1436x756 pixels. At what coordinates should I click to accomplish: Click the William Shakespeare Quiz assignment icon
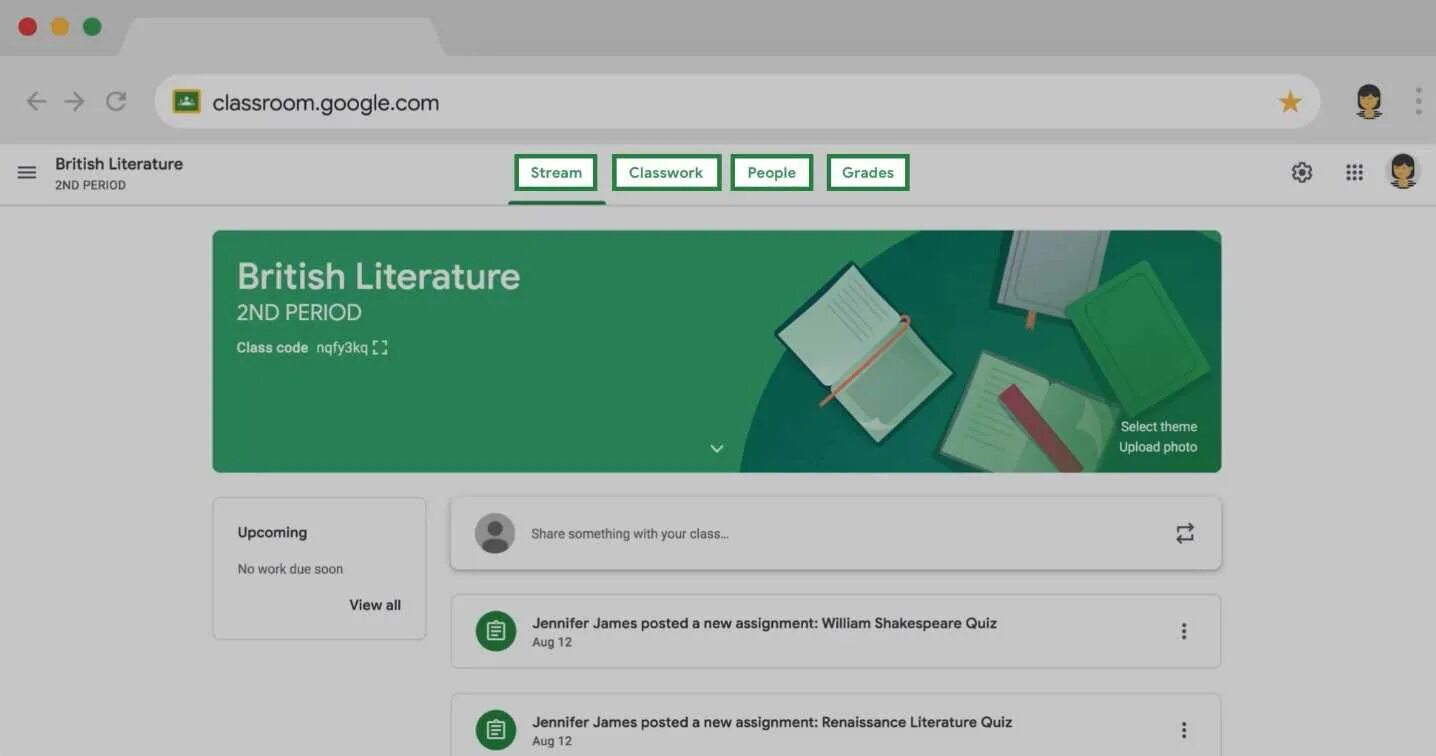click(x=496, y=631)
